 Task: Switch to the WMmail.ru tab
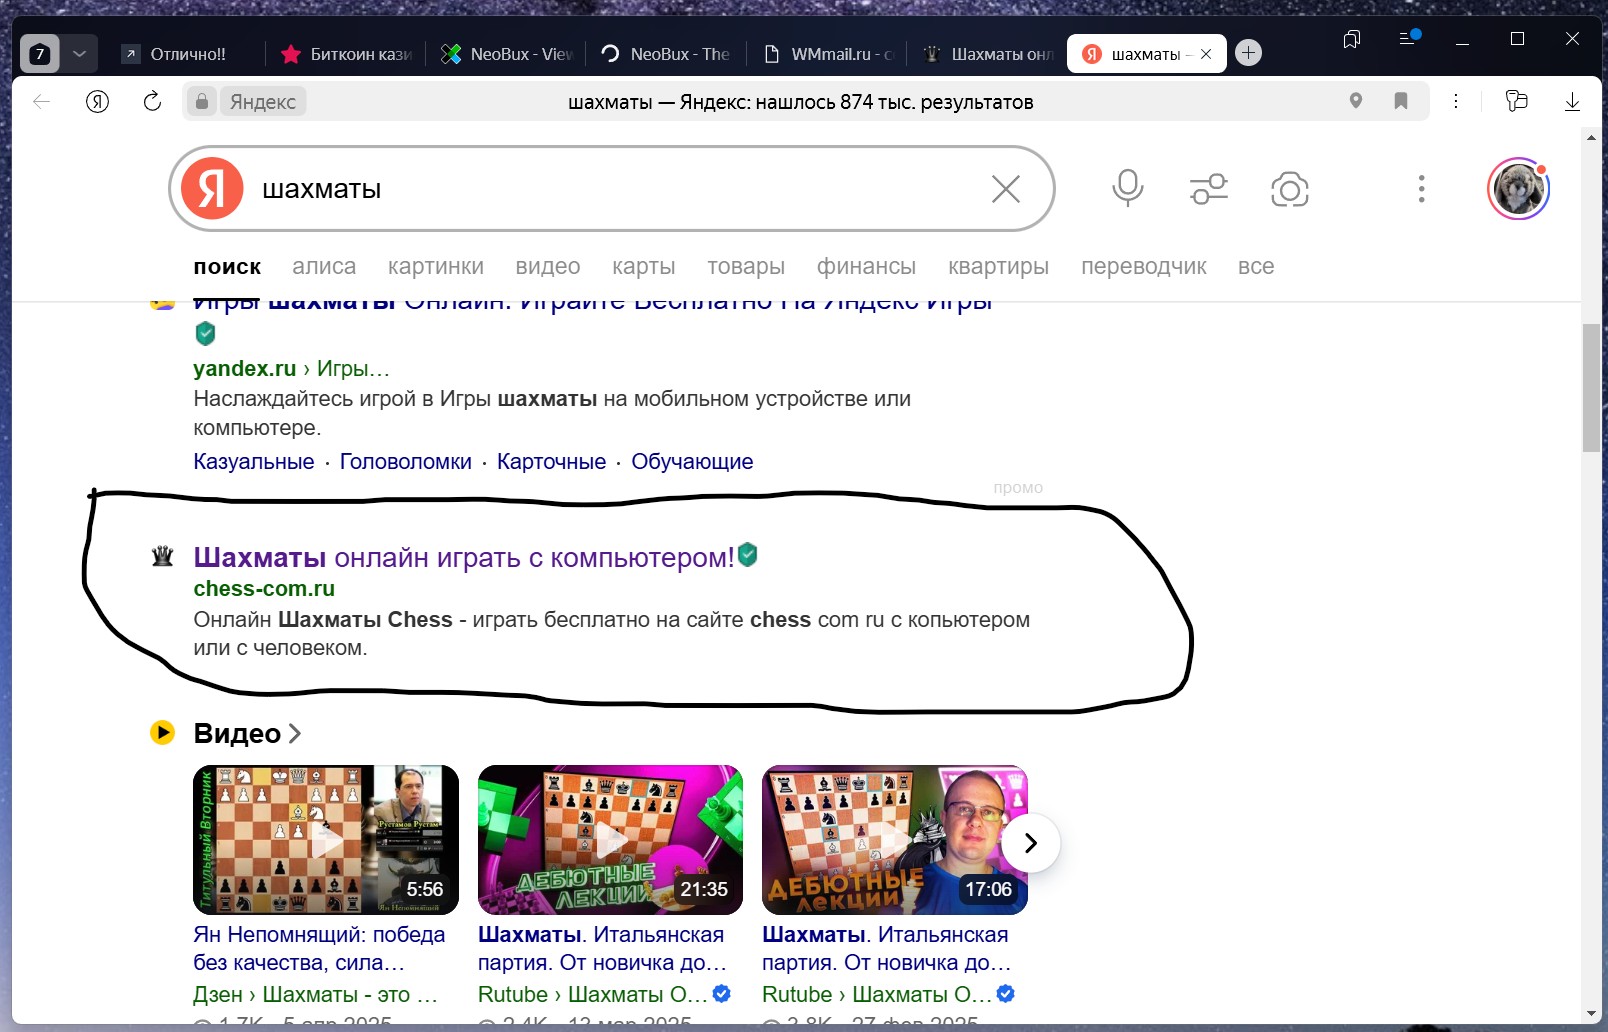(826, 54)
